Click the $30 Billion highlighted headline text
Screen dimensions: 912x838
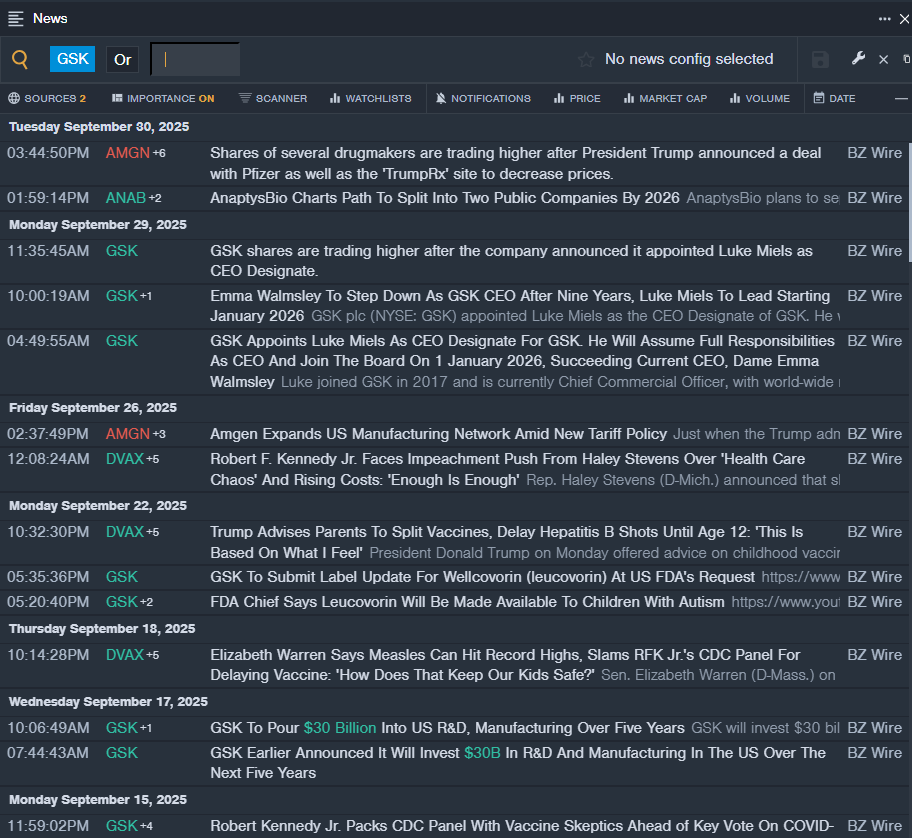[340, 728]
